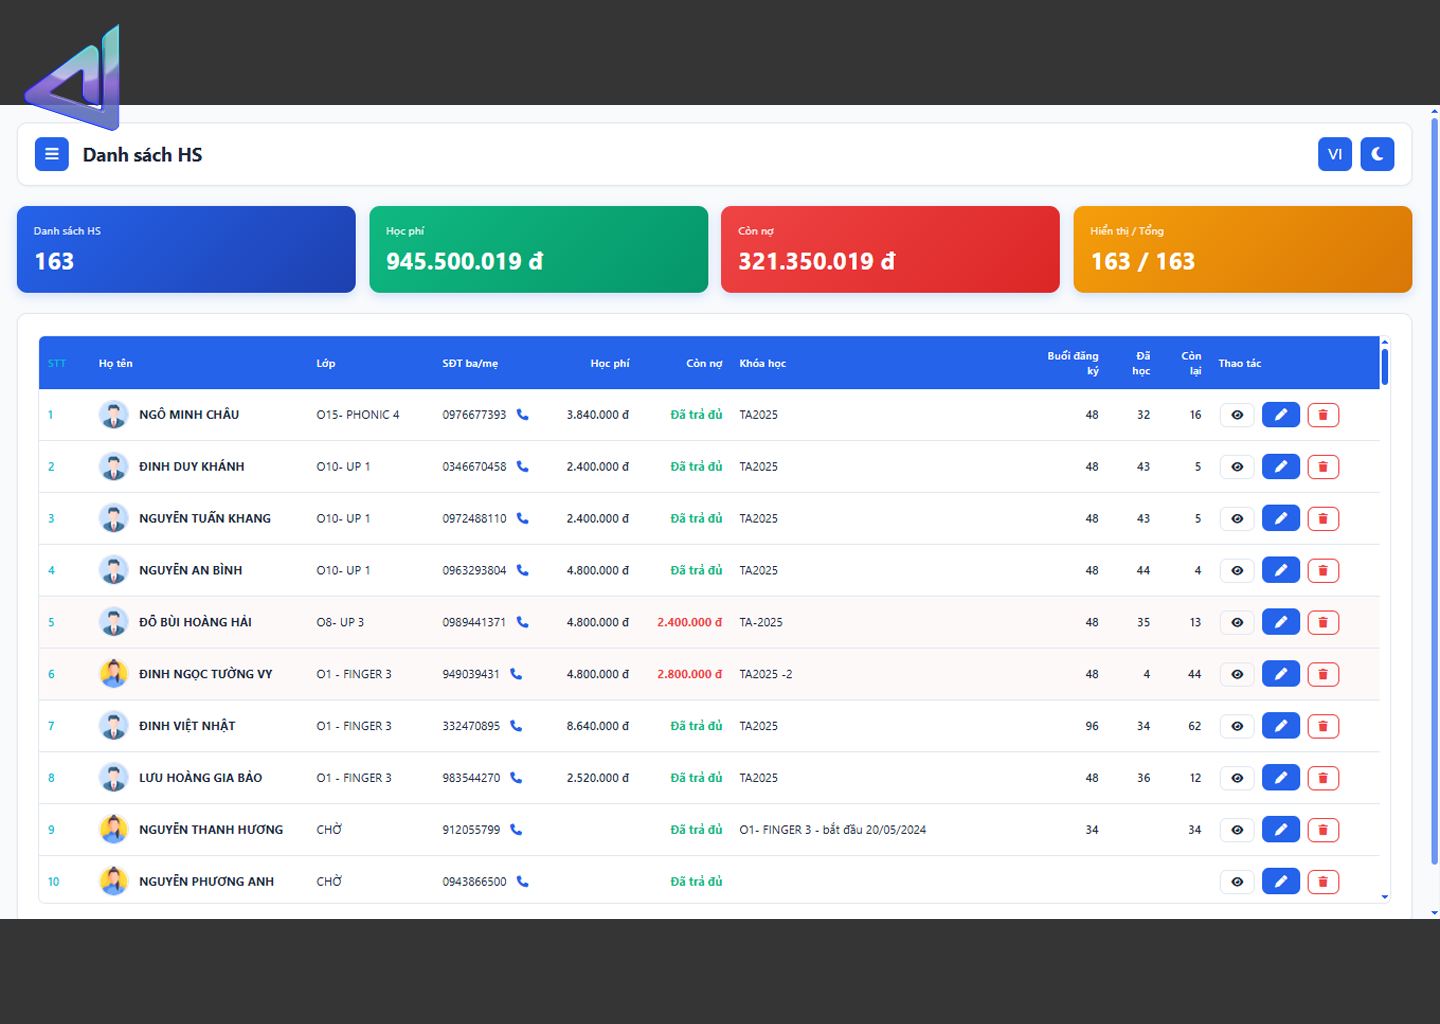Click the table's vertical scrollbar down arrow
The width and height of the screenshot is (1440, 1024).
[1385, 897]
